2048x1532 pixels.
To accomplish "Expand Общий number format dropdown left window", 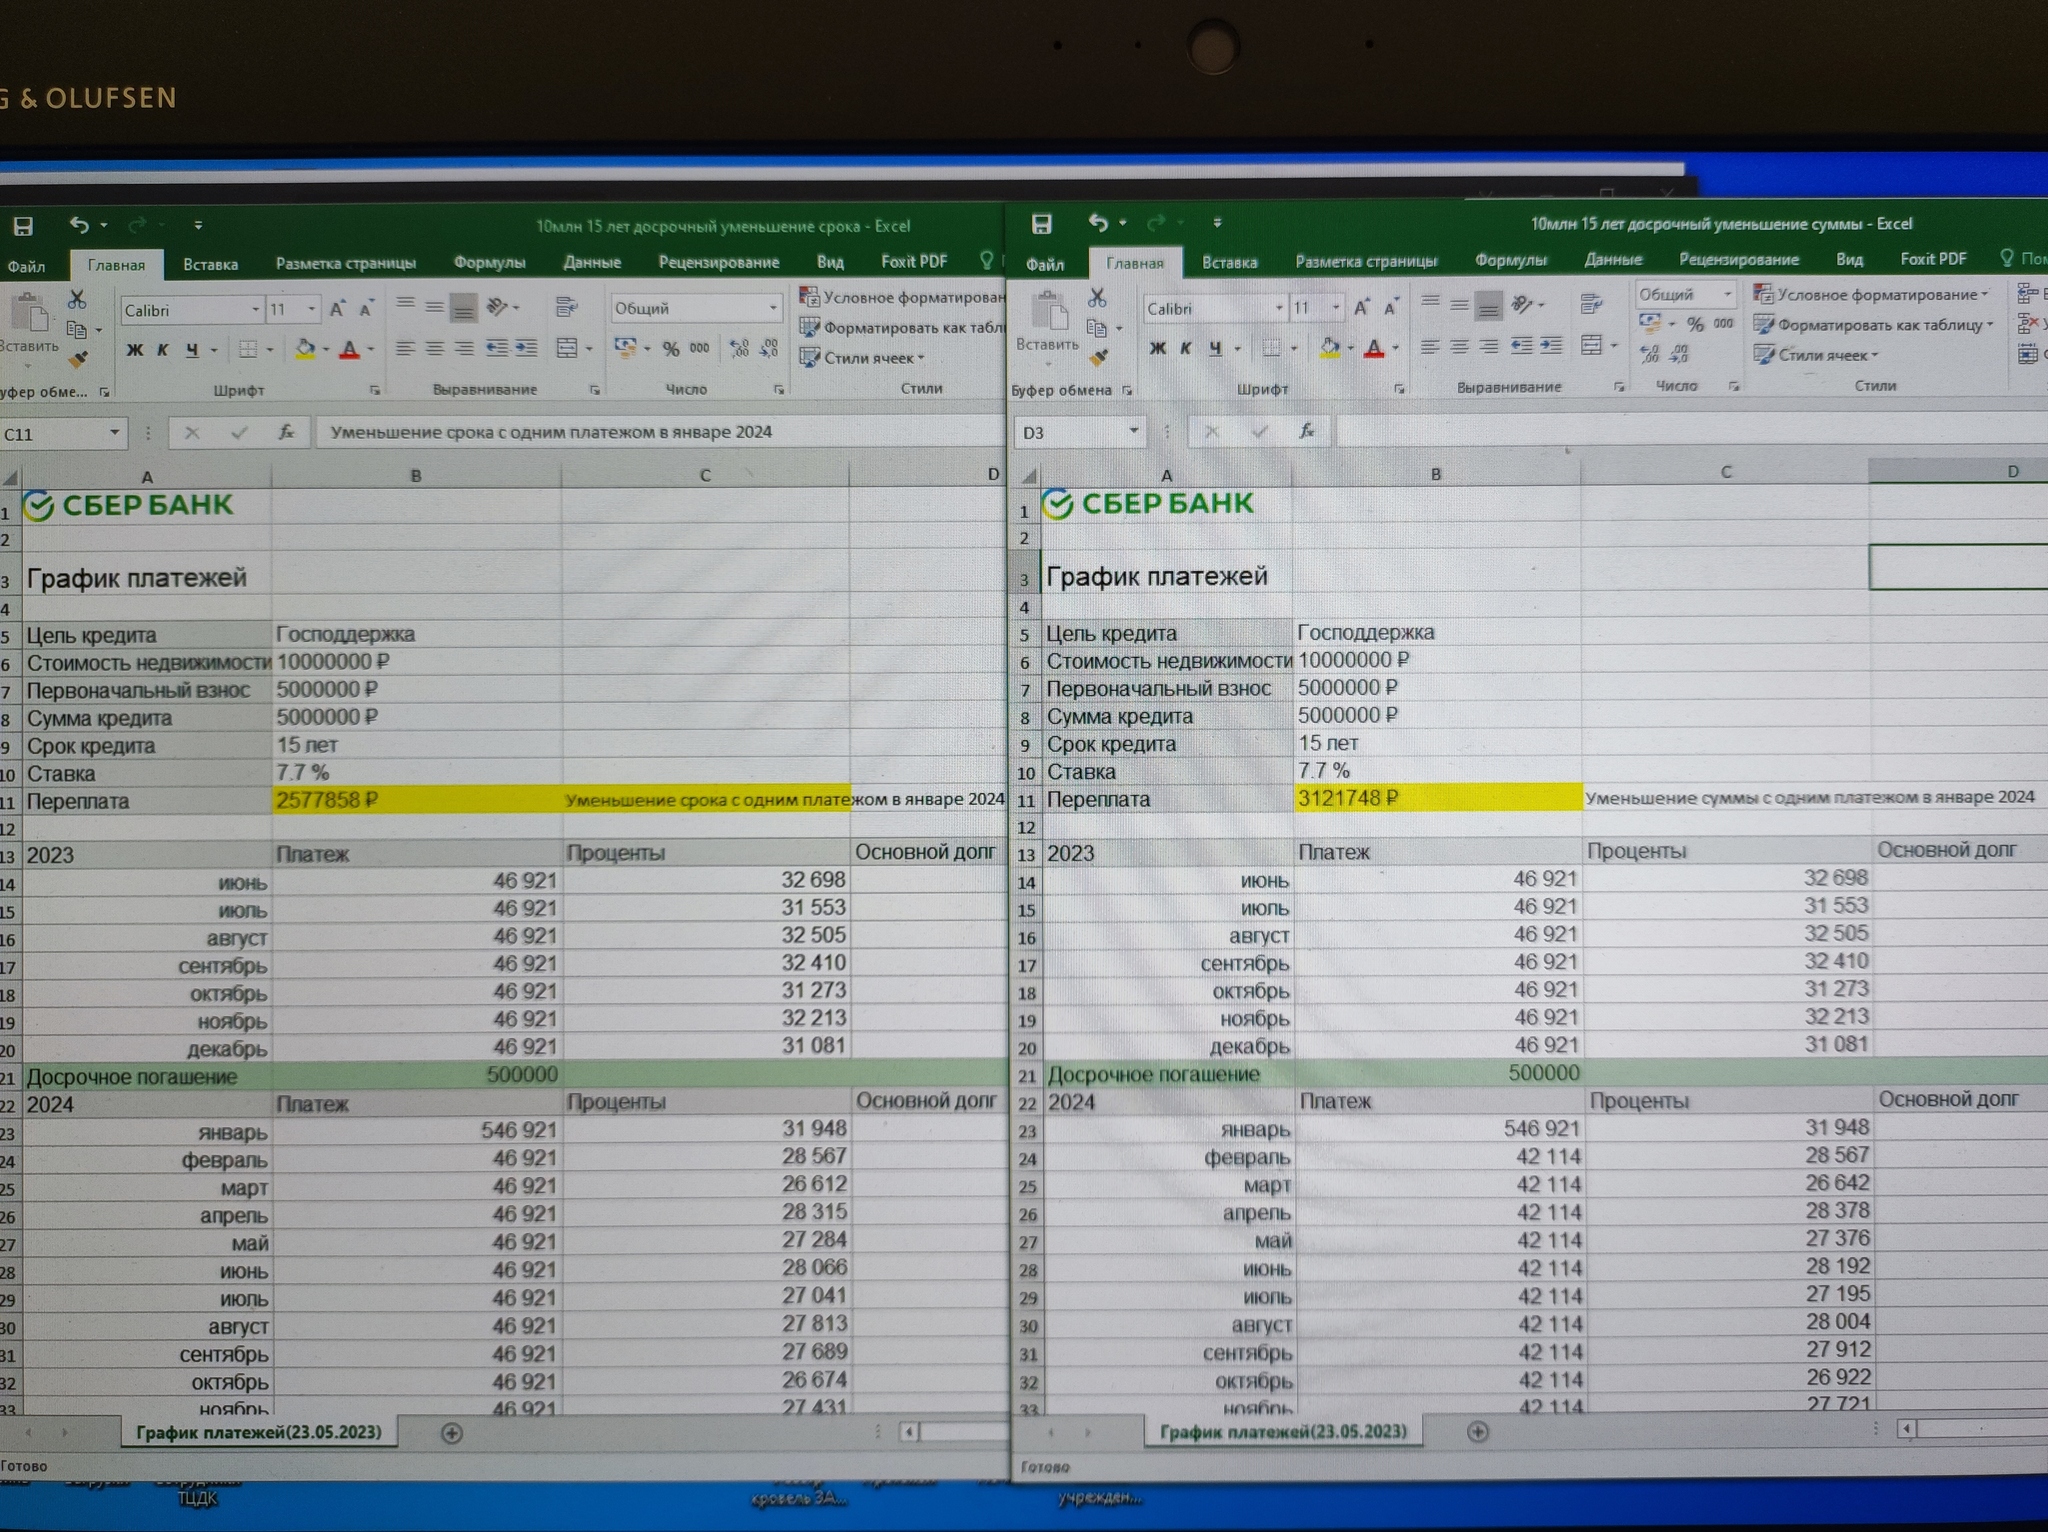I will 773,308.
